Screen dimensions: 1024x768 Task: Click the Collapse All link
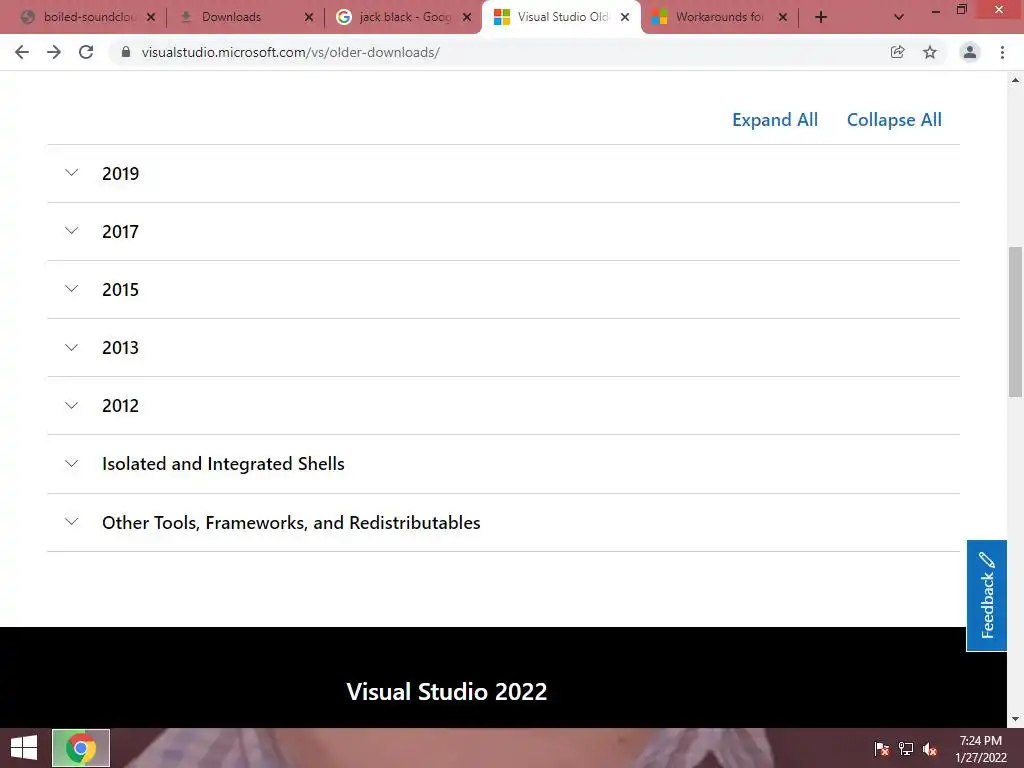(894, 120)
